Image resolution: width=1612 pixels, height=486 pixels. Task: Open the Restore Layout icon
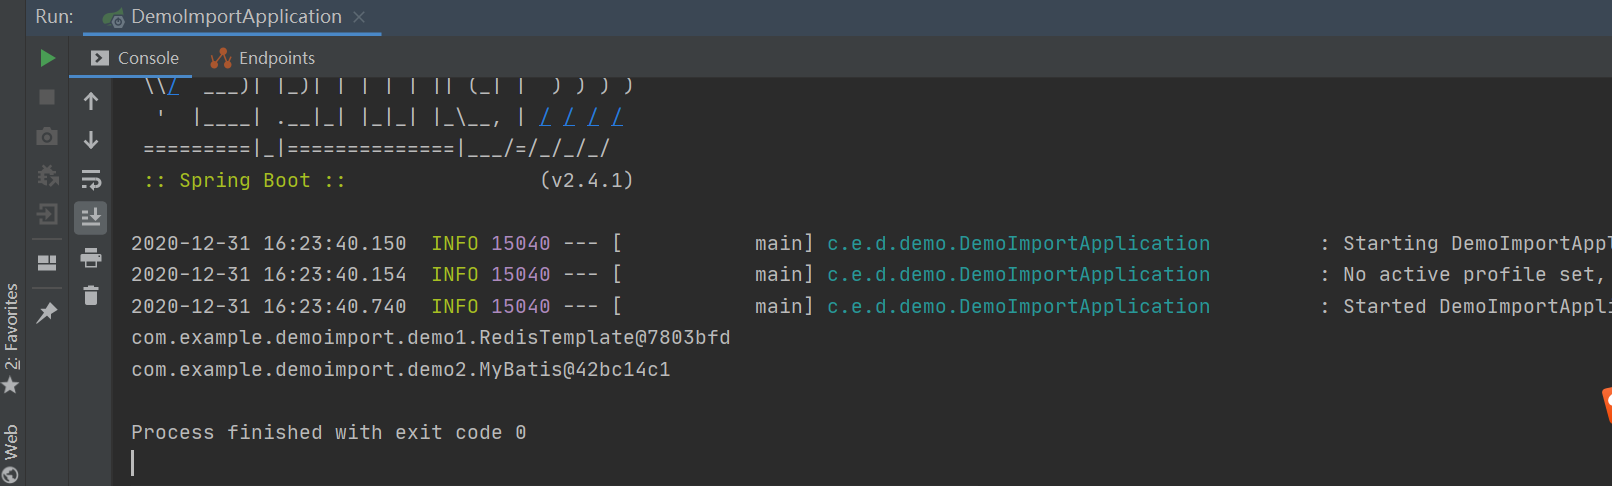47,263
